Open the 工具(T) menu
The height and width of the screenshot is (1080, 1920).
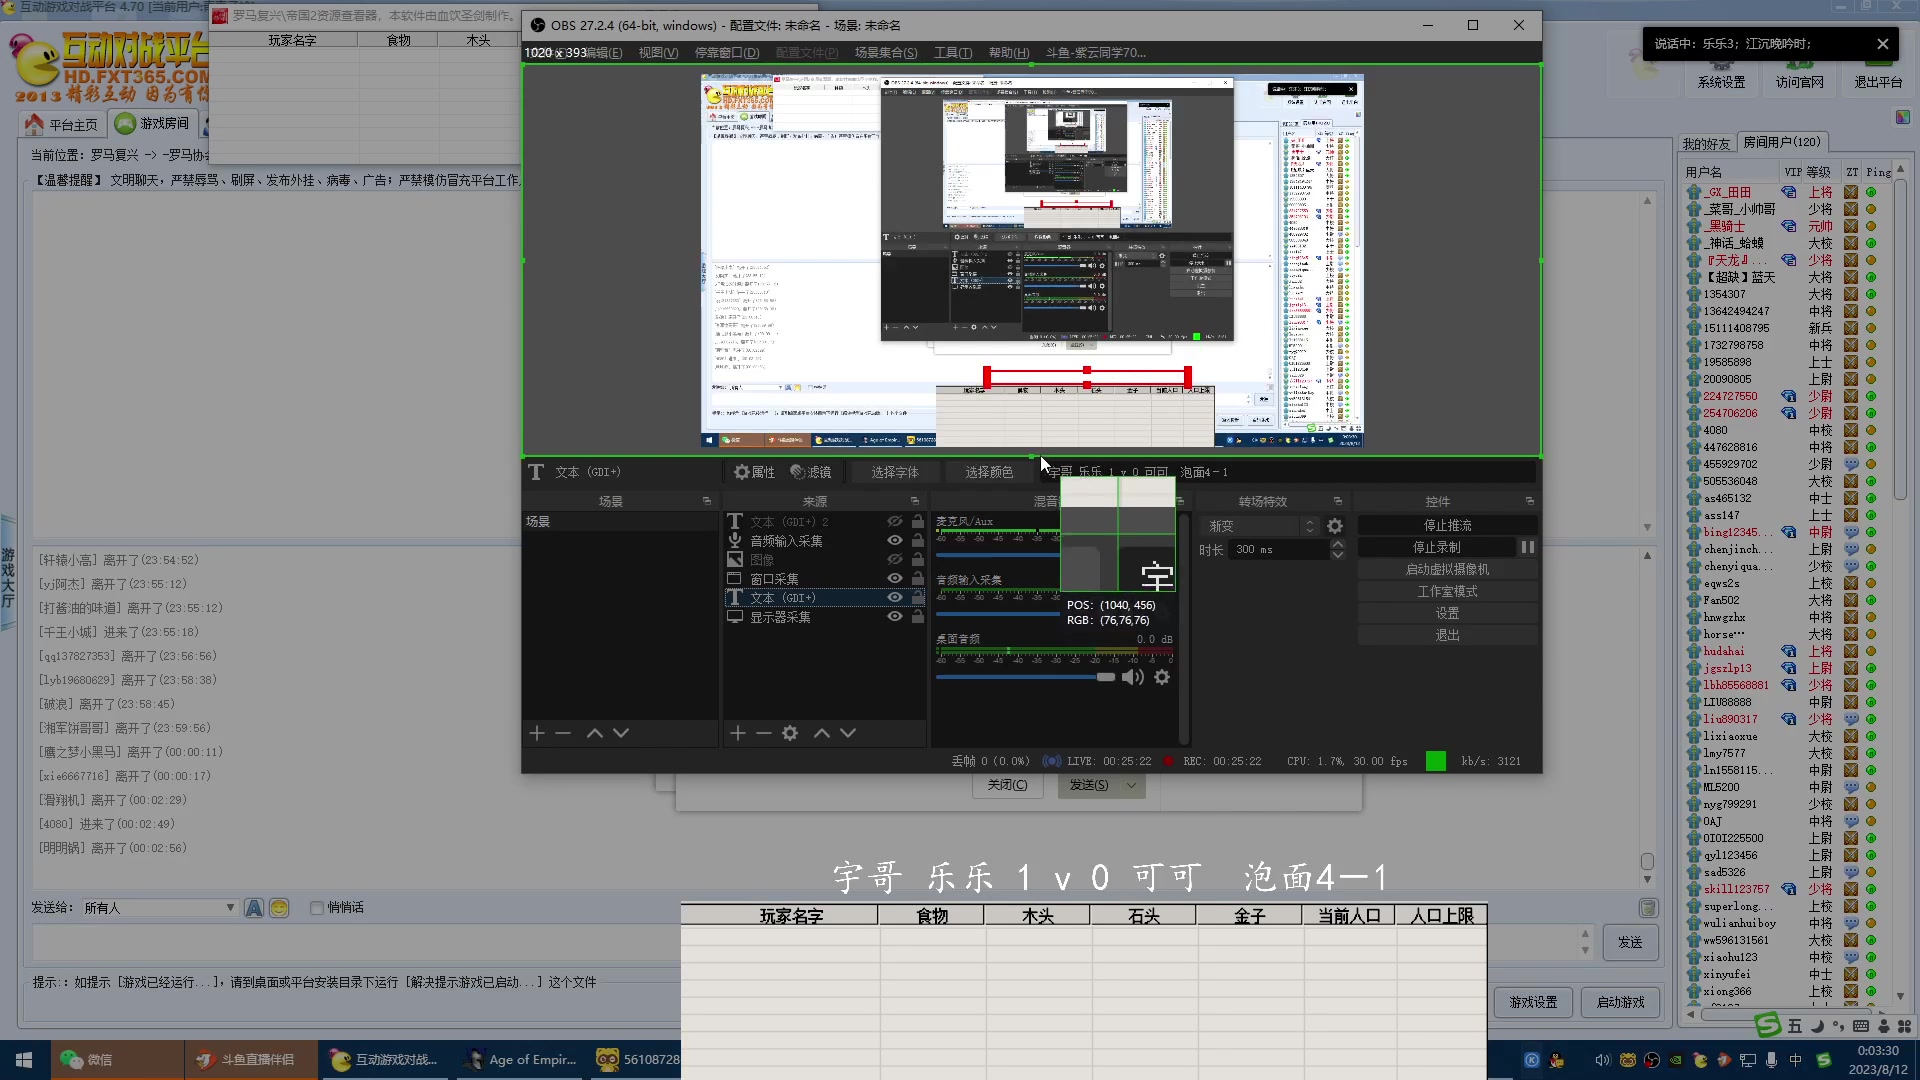[x=952, y=52]
